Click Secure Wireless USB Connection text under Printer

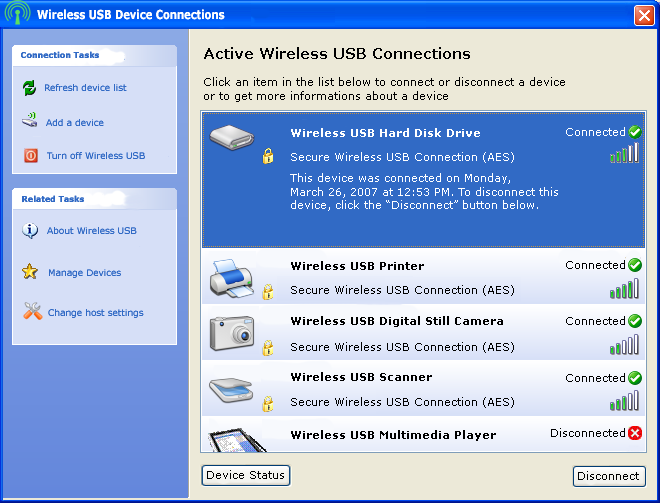coord(402,290)
